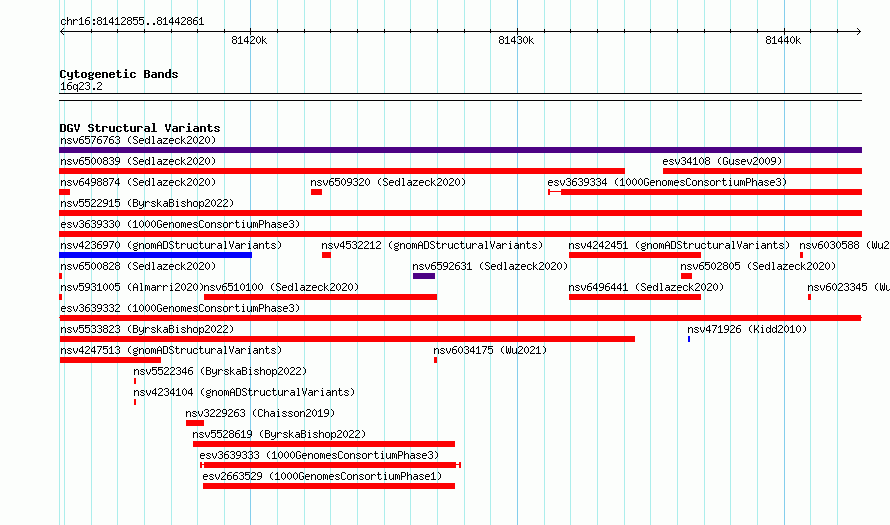Open nsv4532212 (gnomADStructuralVariants) label
This screenshot has width=890, height=525.
432,245
